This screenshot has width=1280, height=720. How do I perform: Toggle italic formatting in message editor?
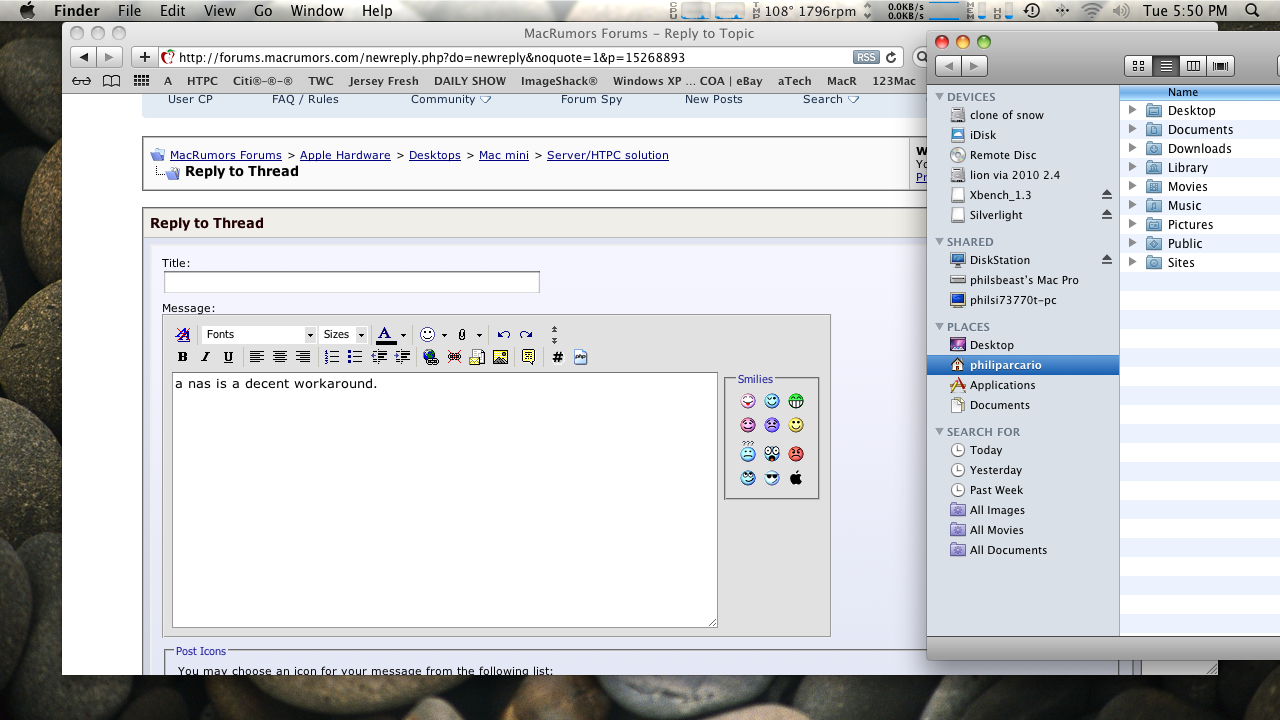coord(205,357)
